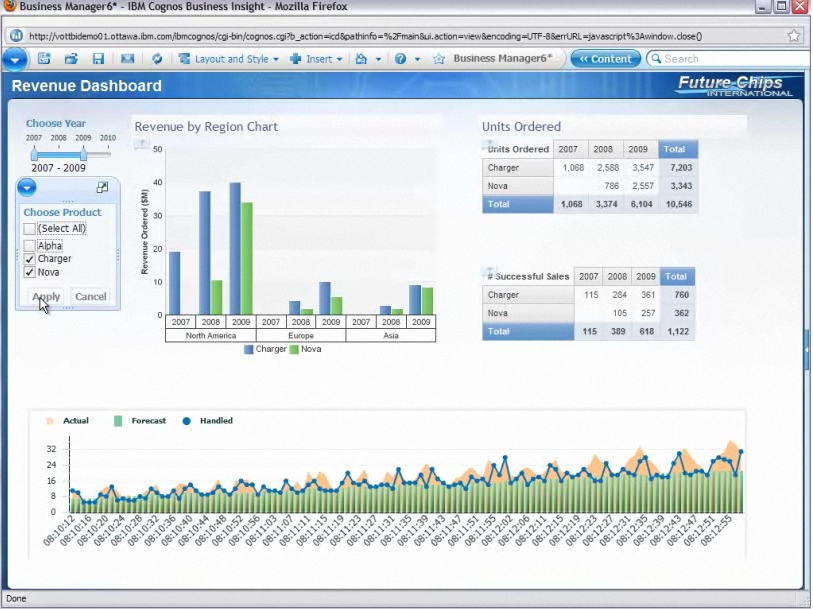Viewport: 813px width, 609px height.
Task: Click the New dashboard toolbar icon
Action: coord(45,59)
